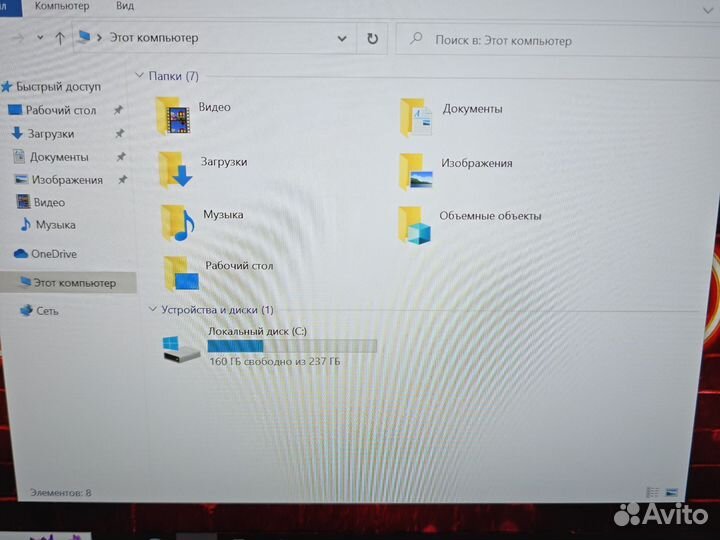Click the Рабочий стол folder label in Папки
This screenshot has width=720, height=540.
pyautogui.click(x=239, y=265)
